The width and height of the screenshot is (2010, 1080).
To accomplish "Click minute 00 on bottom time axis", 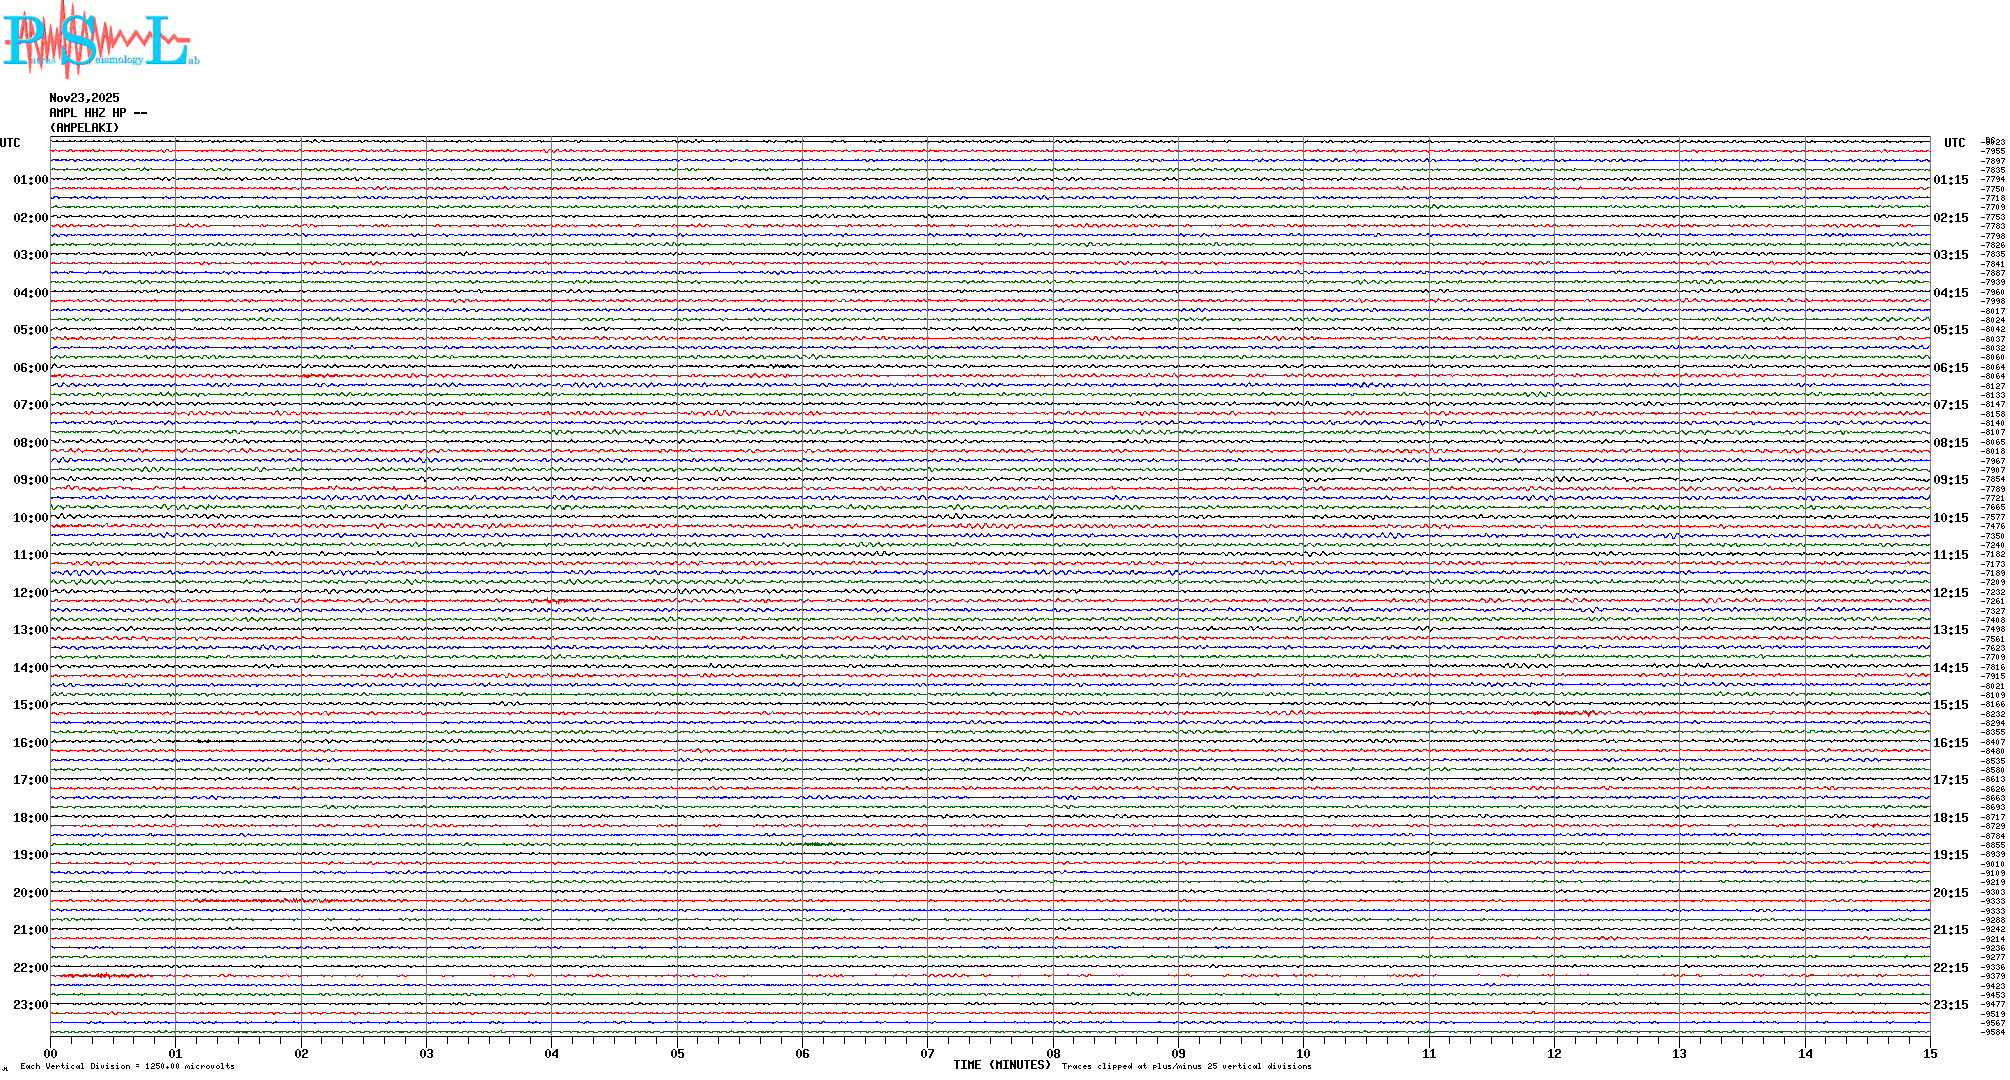I will 51,1054.
